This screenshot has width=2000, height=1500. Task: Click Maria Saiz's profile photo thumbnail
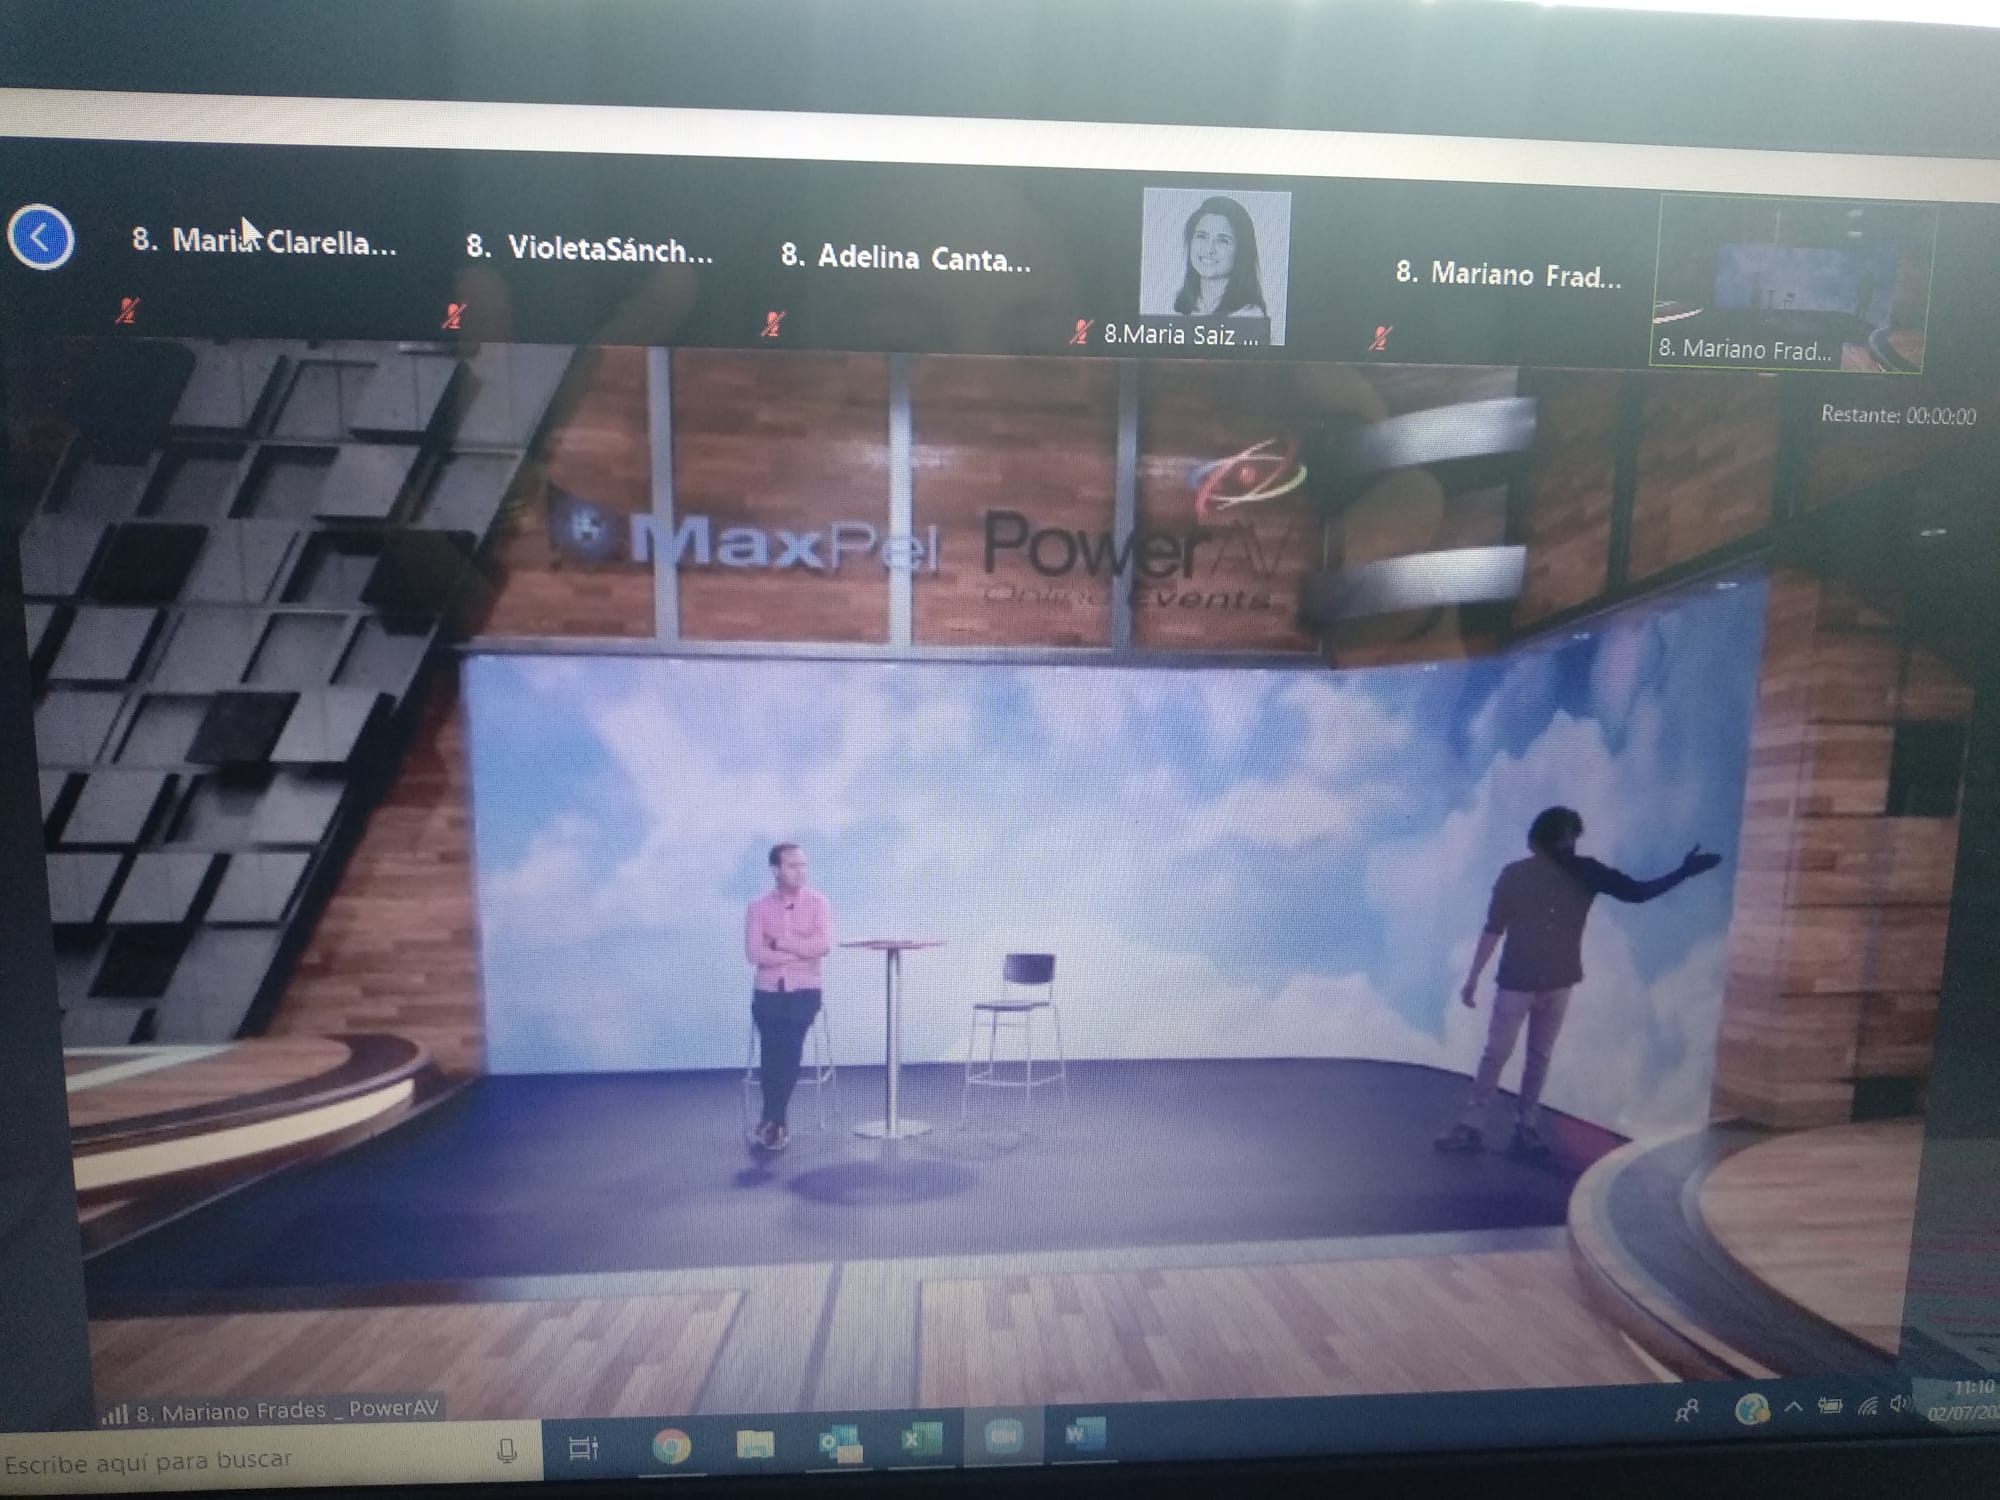[x=1215, y=254]
